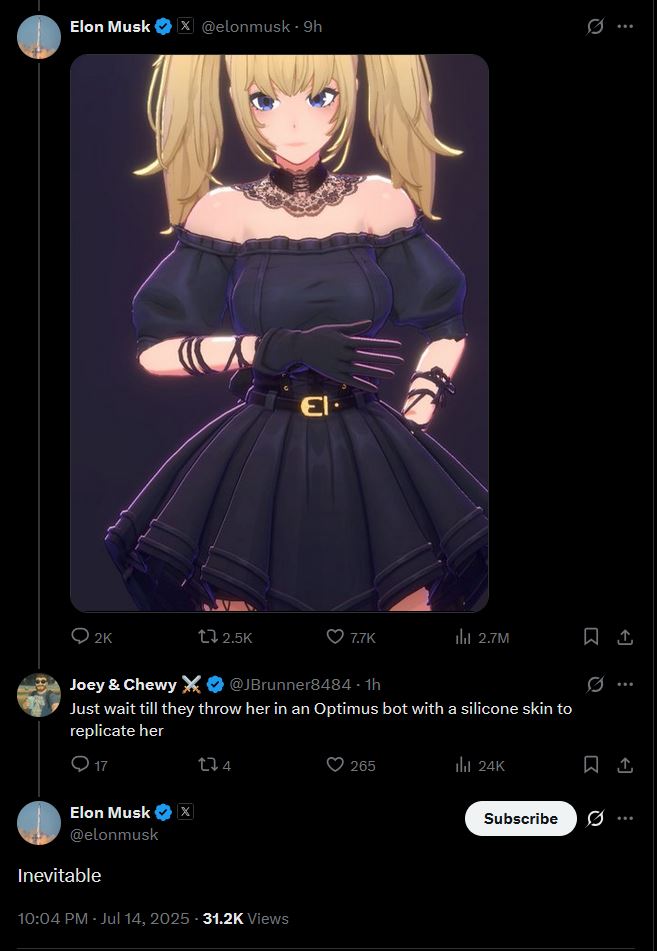Image resolution: width=657 pixels, height=951 pixels.
Task: Reply to Elon Musk's image post
Action: click(91, 637)
